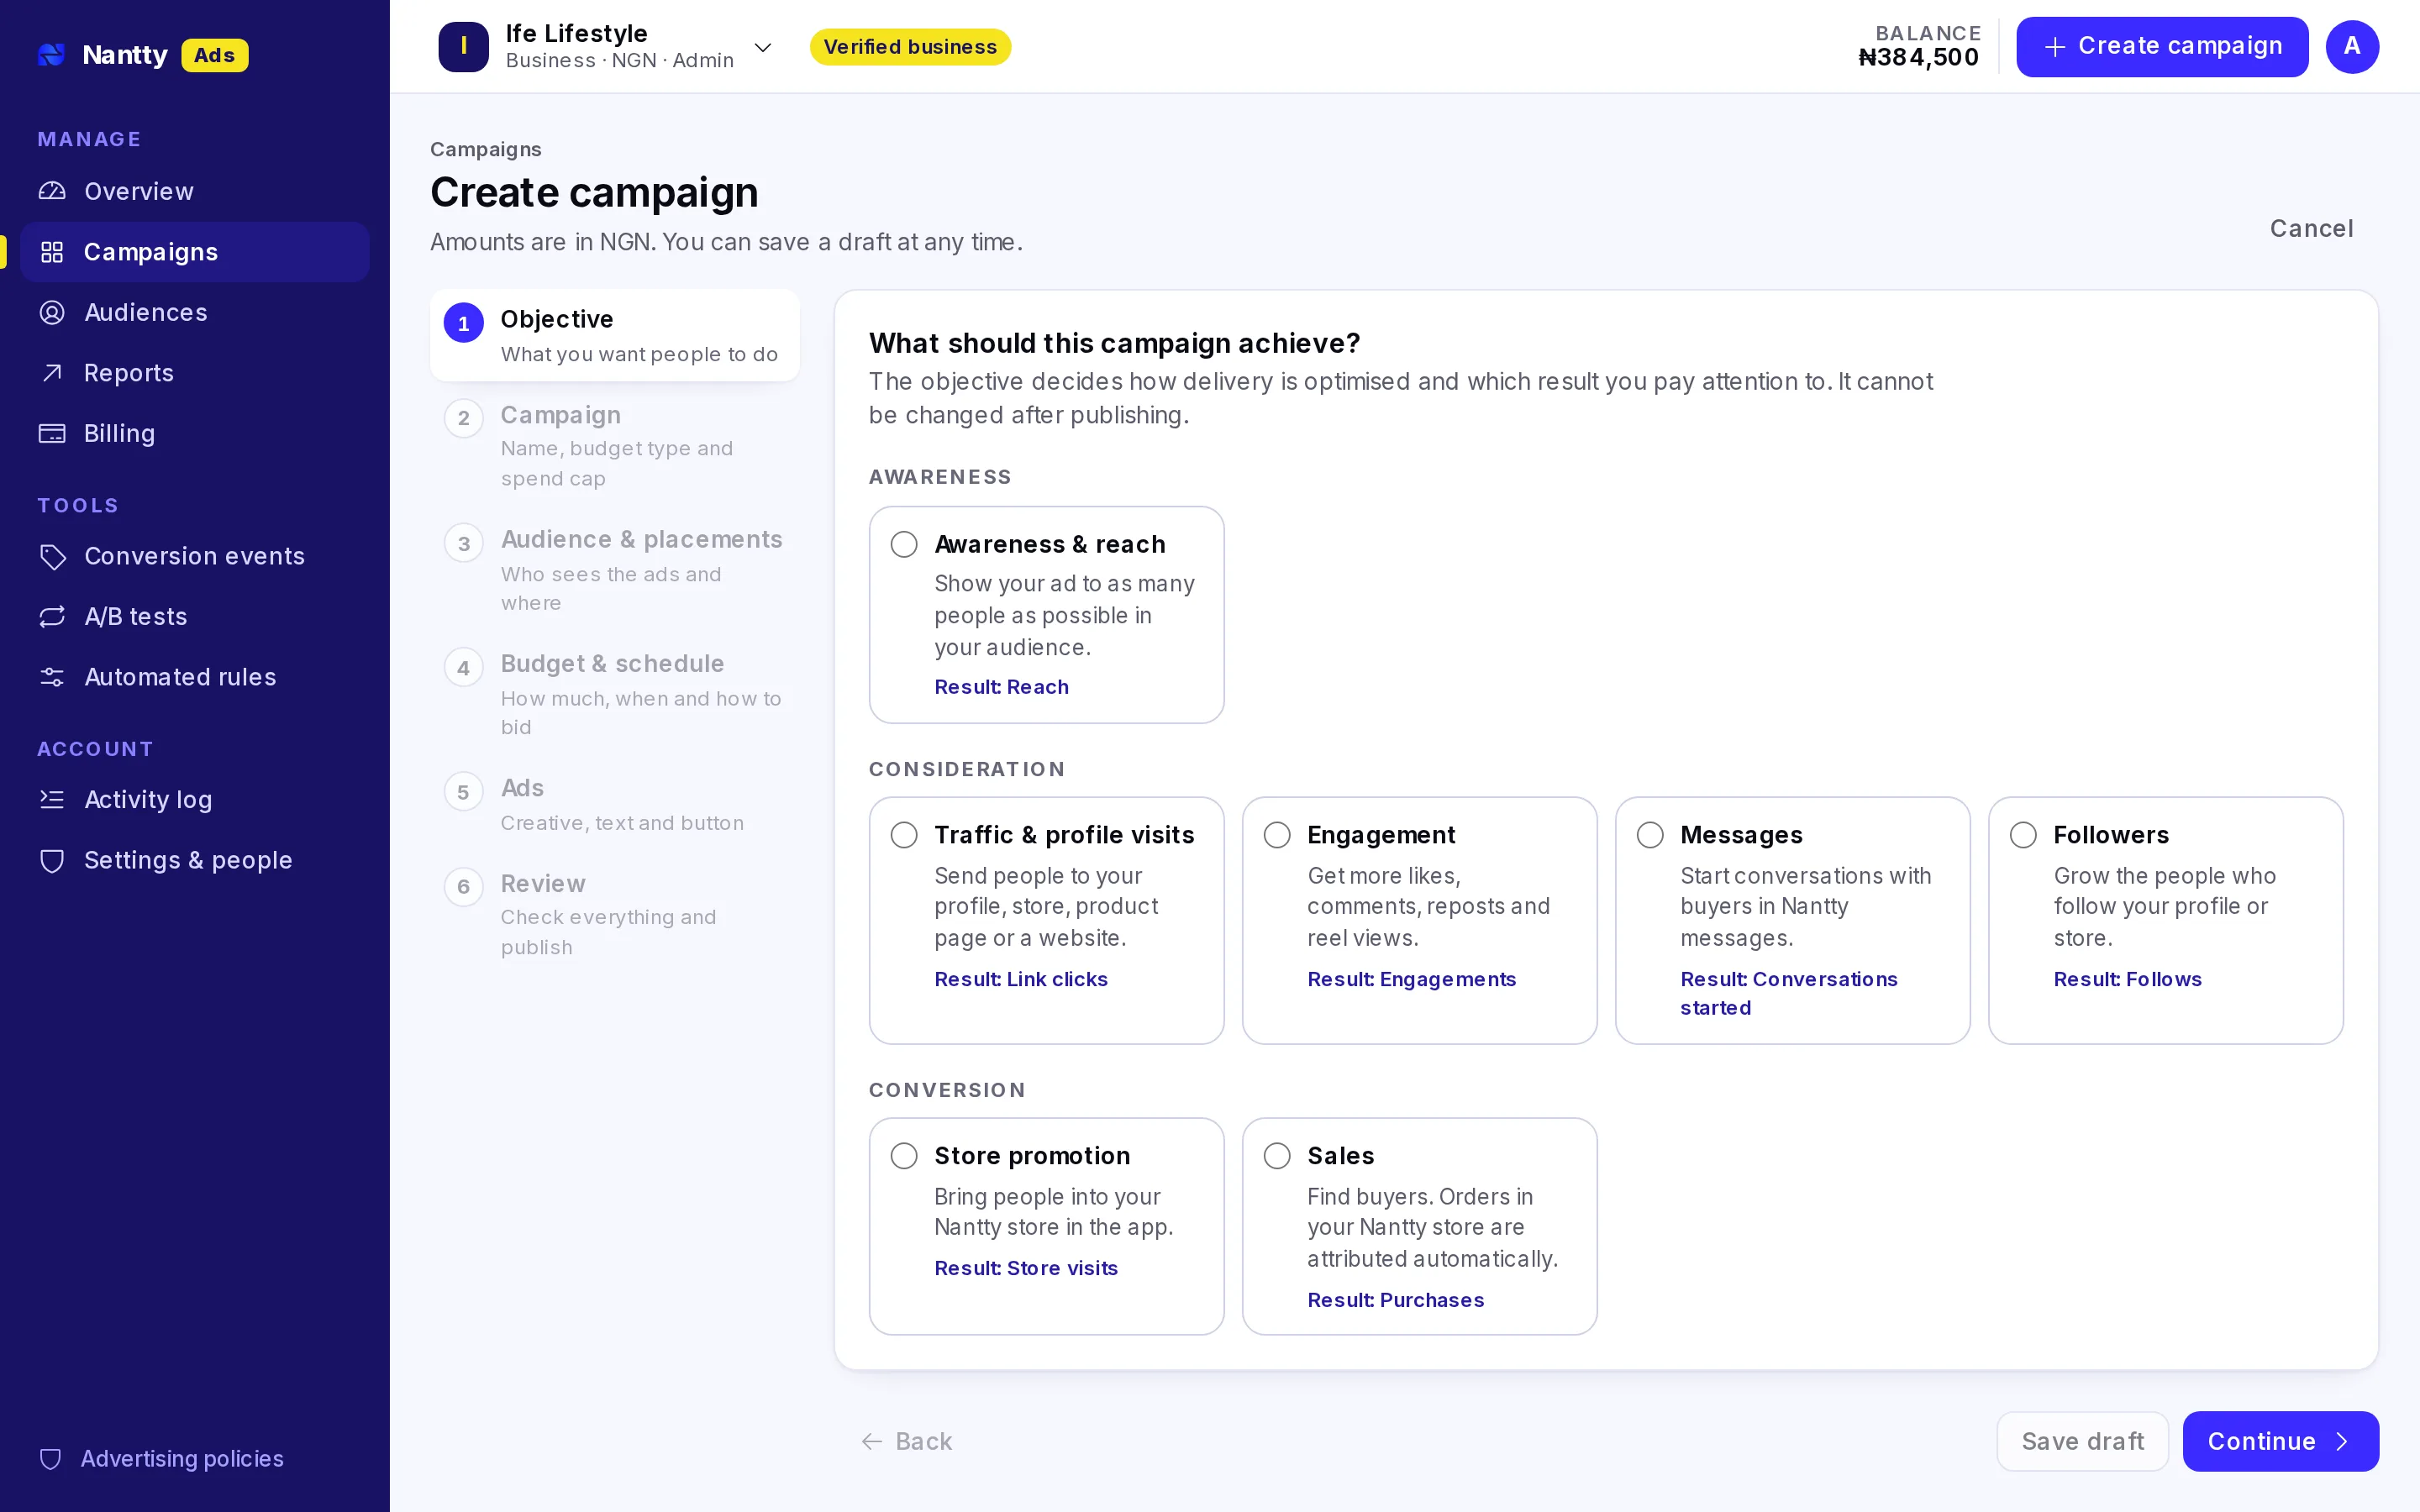Click the Conversion events tag icon

point(52,556)
